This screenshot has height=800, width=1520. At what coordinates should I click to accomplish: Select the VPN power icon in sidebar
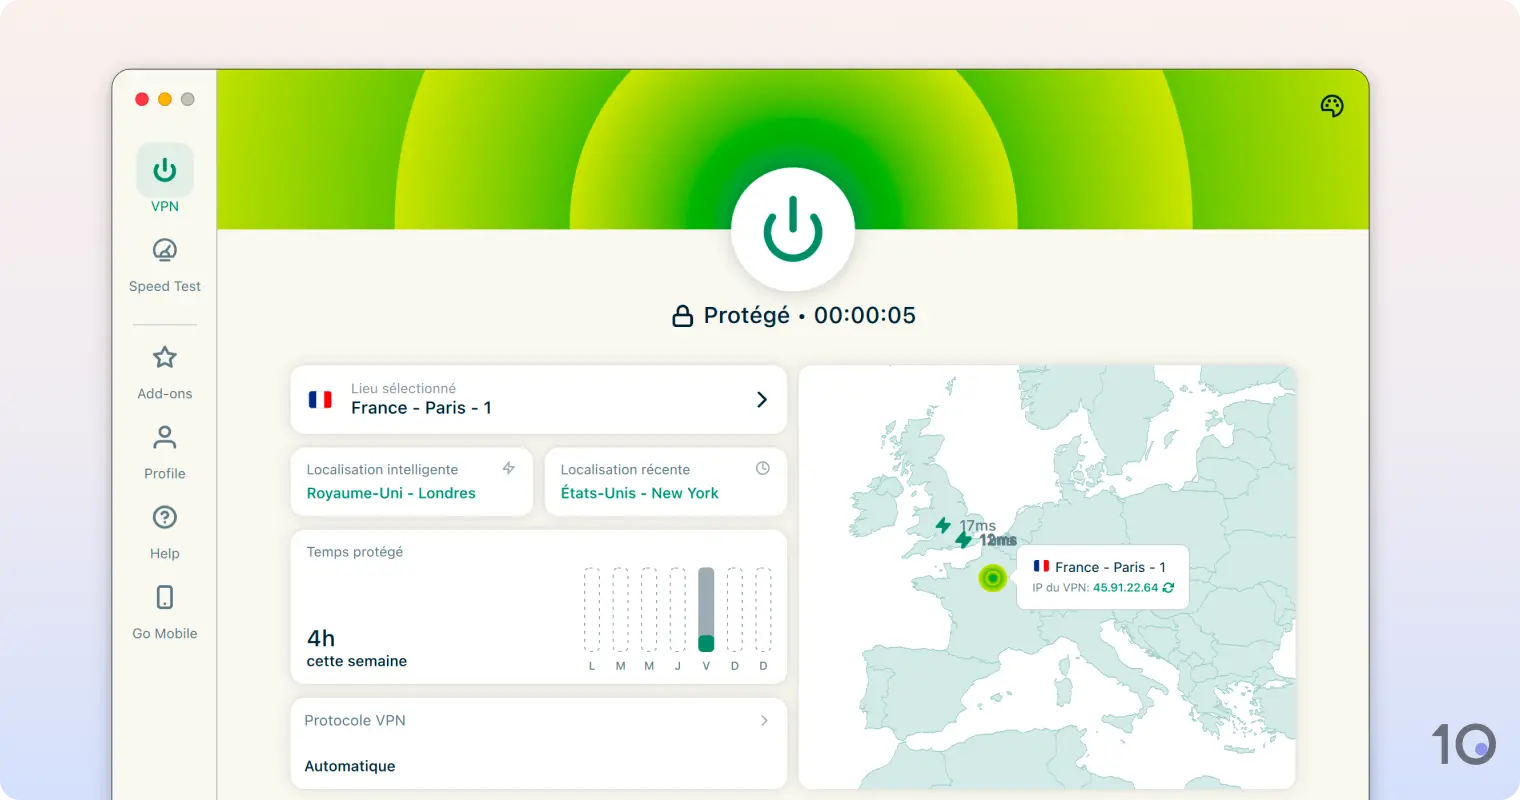(x=164, y=170)
